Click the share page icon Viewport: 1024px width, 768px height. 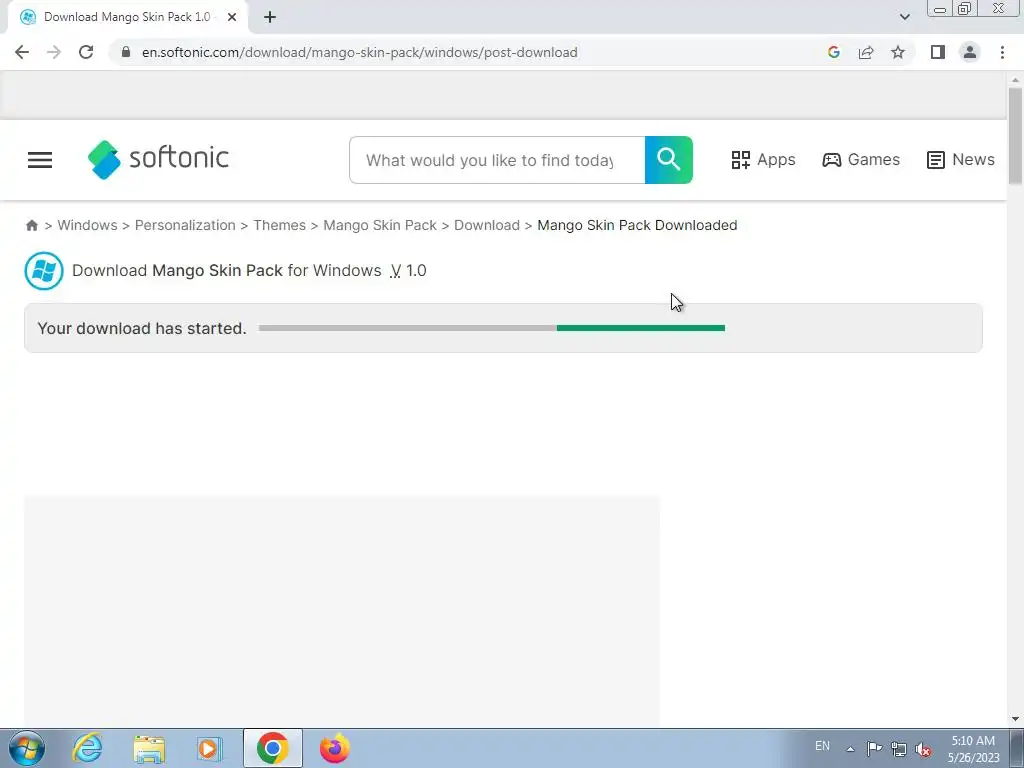click(866, 52)
